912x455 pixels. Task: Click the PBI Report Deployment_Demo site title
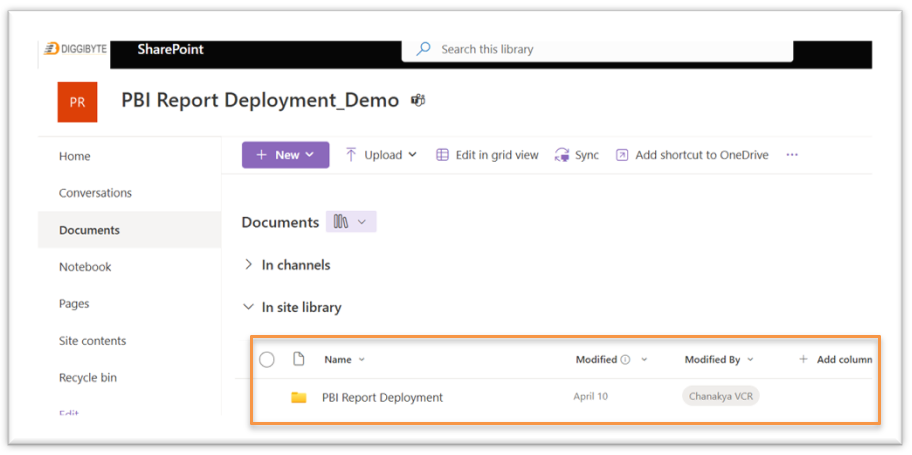point(260,101)
